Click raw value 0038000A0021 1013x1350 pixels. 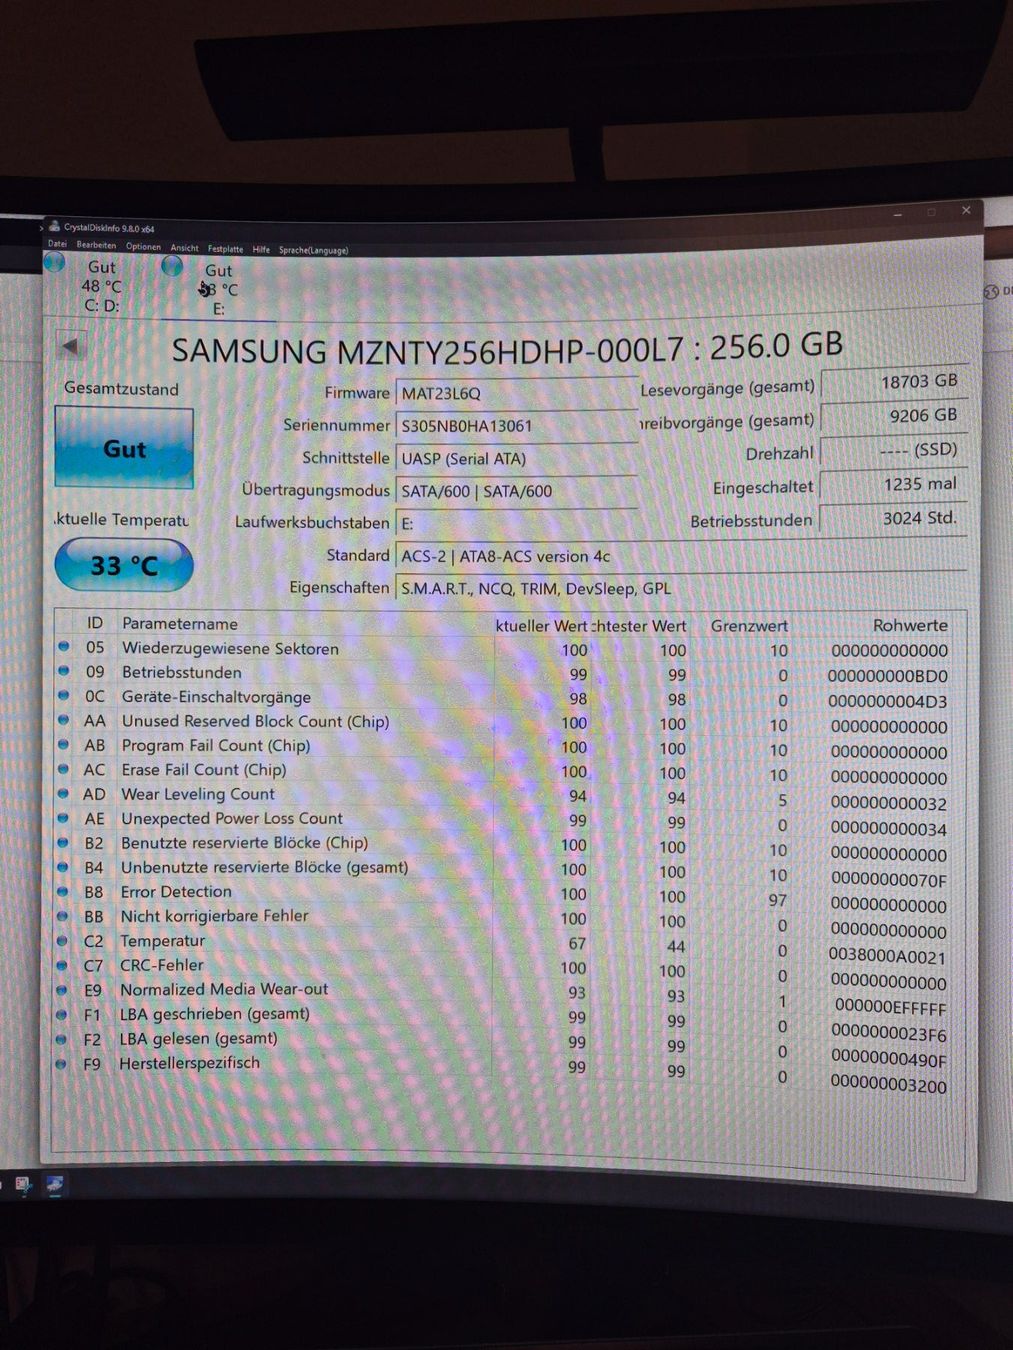887,956
